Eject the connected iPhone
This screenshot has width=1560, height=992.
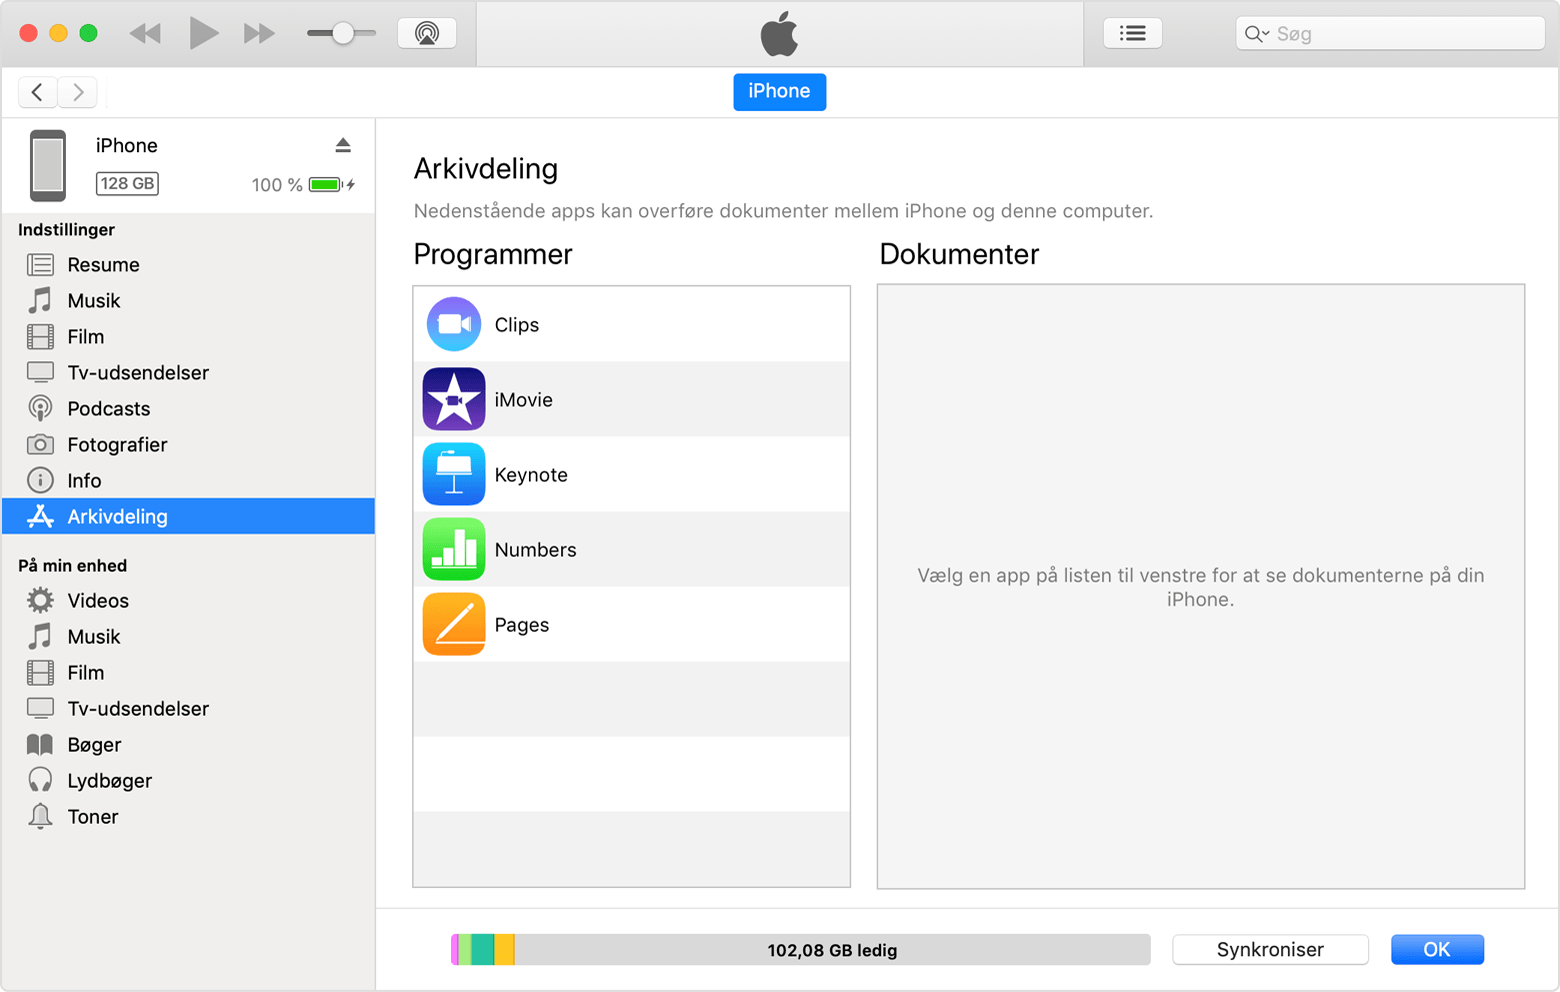pos(343,144)
